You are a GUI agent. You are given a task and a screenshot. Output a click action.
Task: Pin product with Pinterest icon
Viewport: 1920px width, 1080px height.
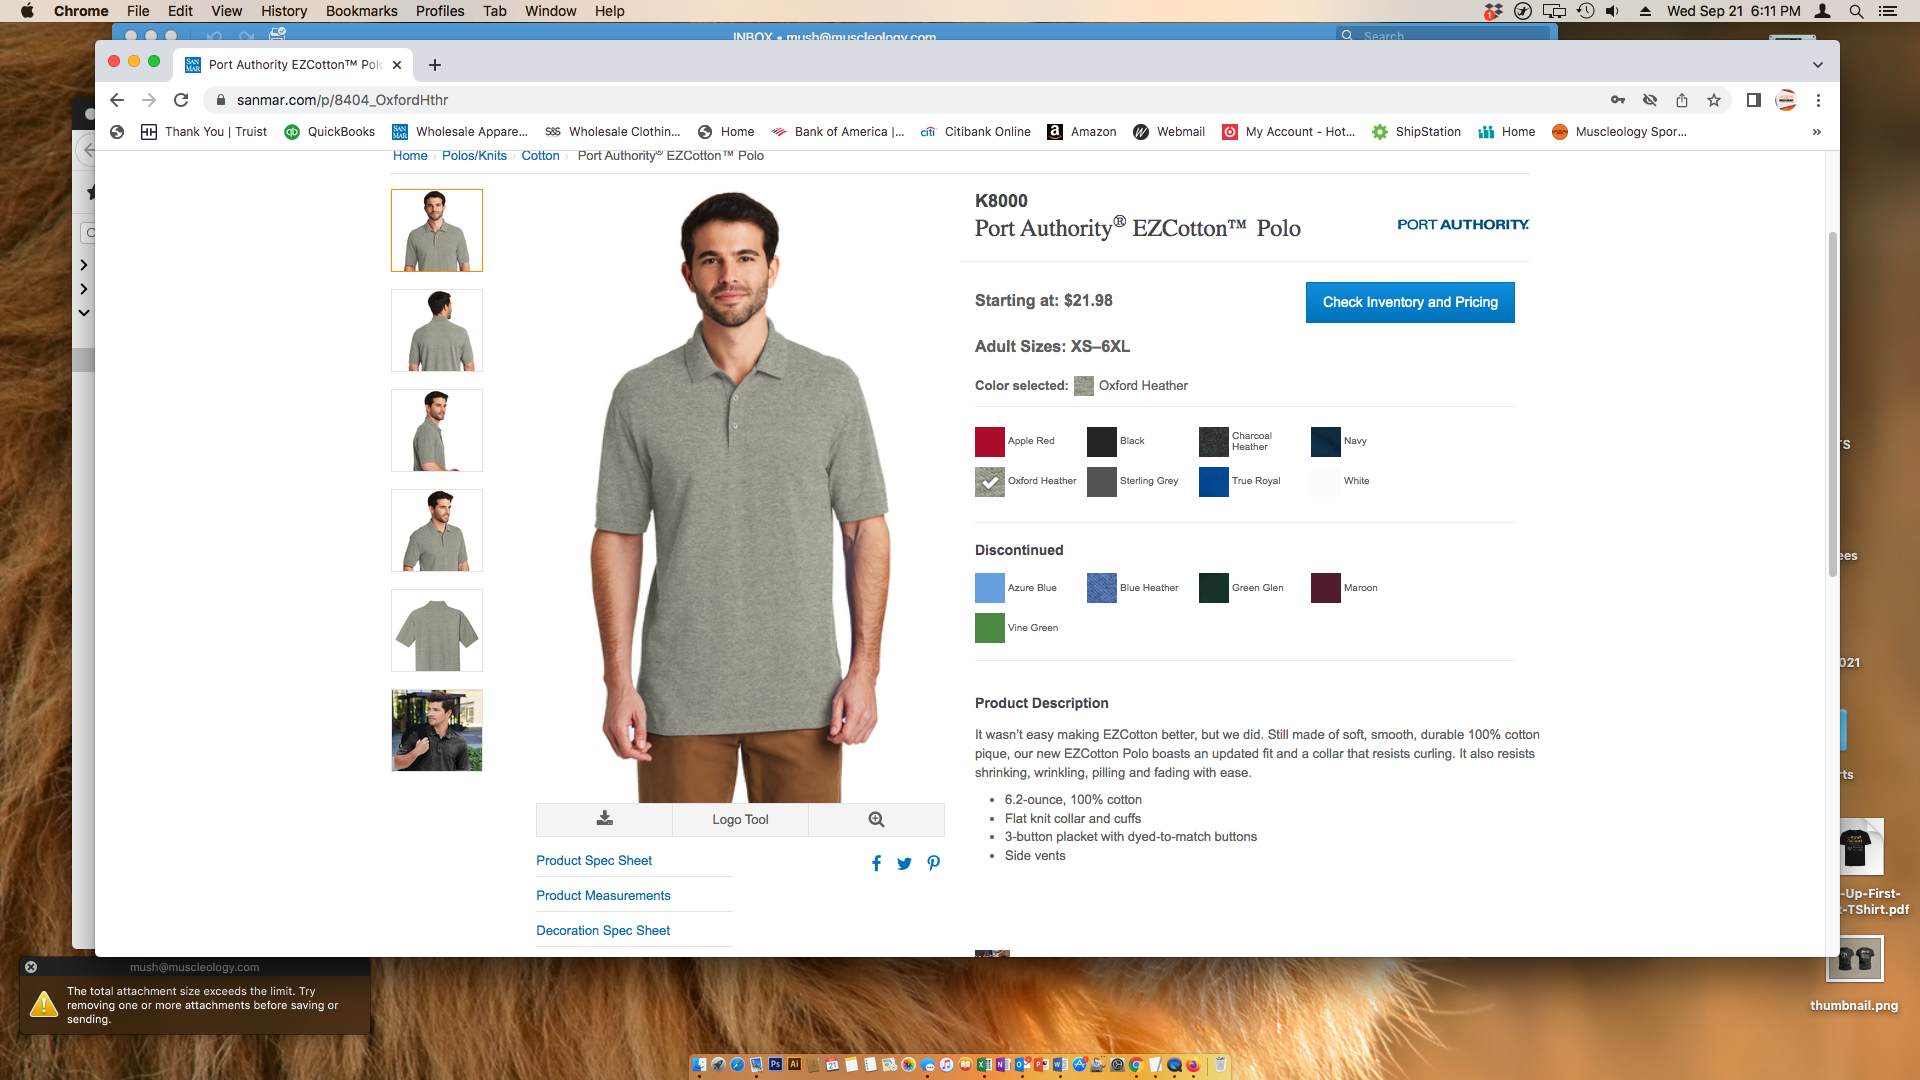coord(933,863)
